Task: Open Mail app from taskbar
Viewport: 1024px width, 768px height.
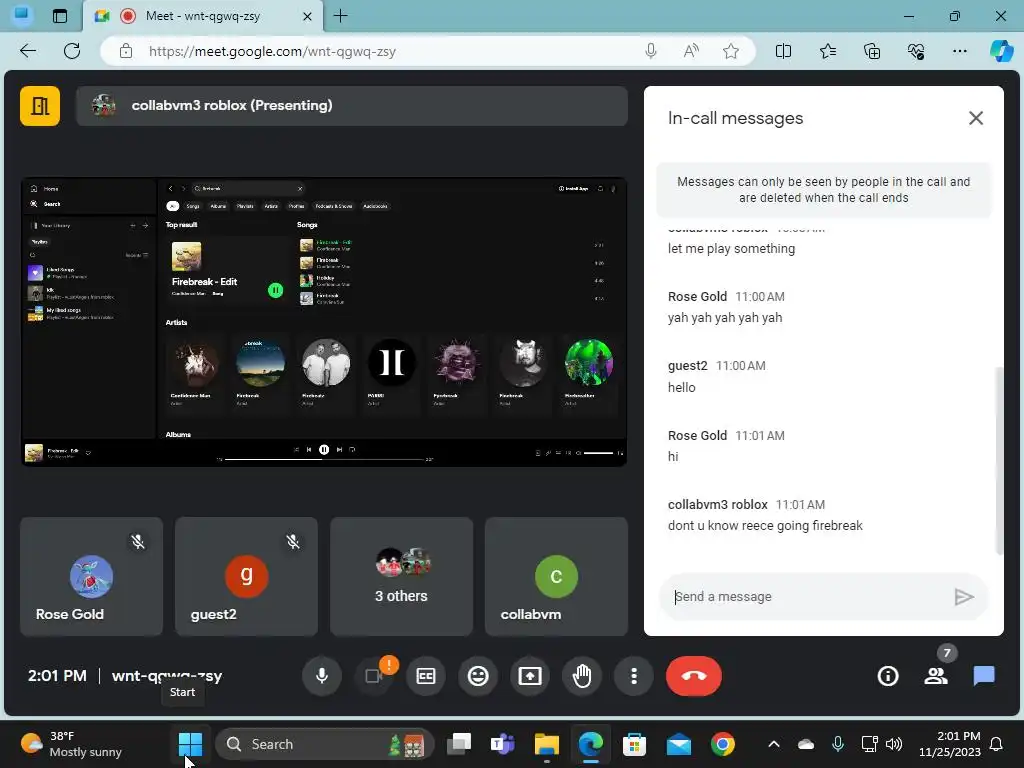Action: (679, 744)
